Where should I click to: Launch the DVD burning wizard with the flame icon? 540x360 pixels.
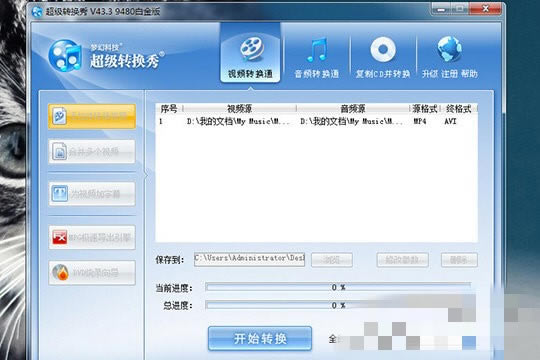92,273
